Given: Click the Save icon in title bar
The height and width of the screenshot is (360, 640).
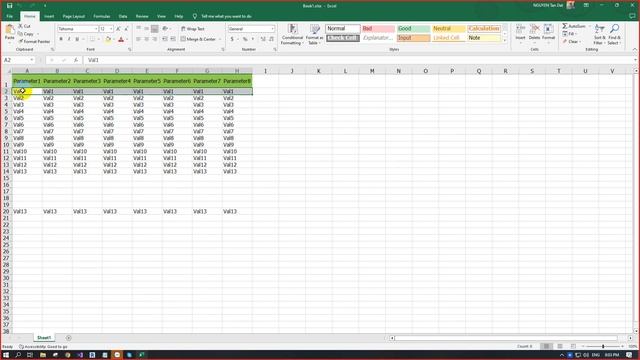Looking at the screenshot, I should (x=9, y=6).
